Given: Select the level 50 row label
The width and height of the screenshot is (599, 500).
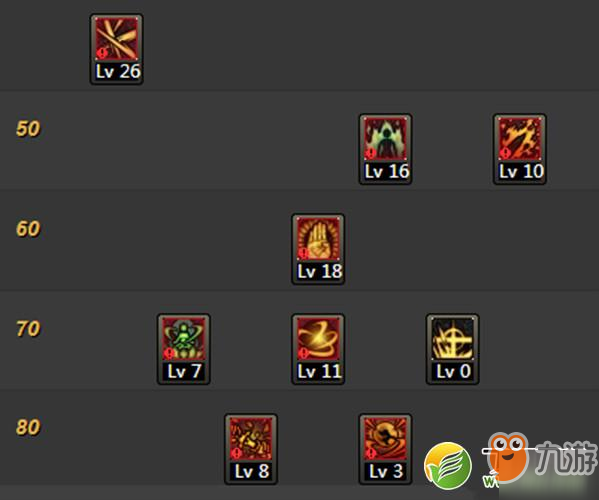Looking at the screenshot, I should [28, 129].
